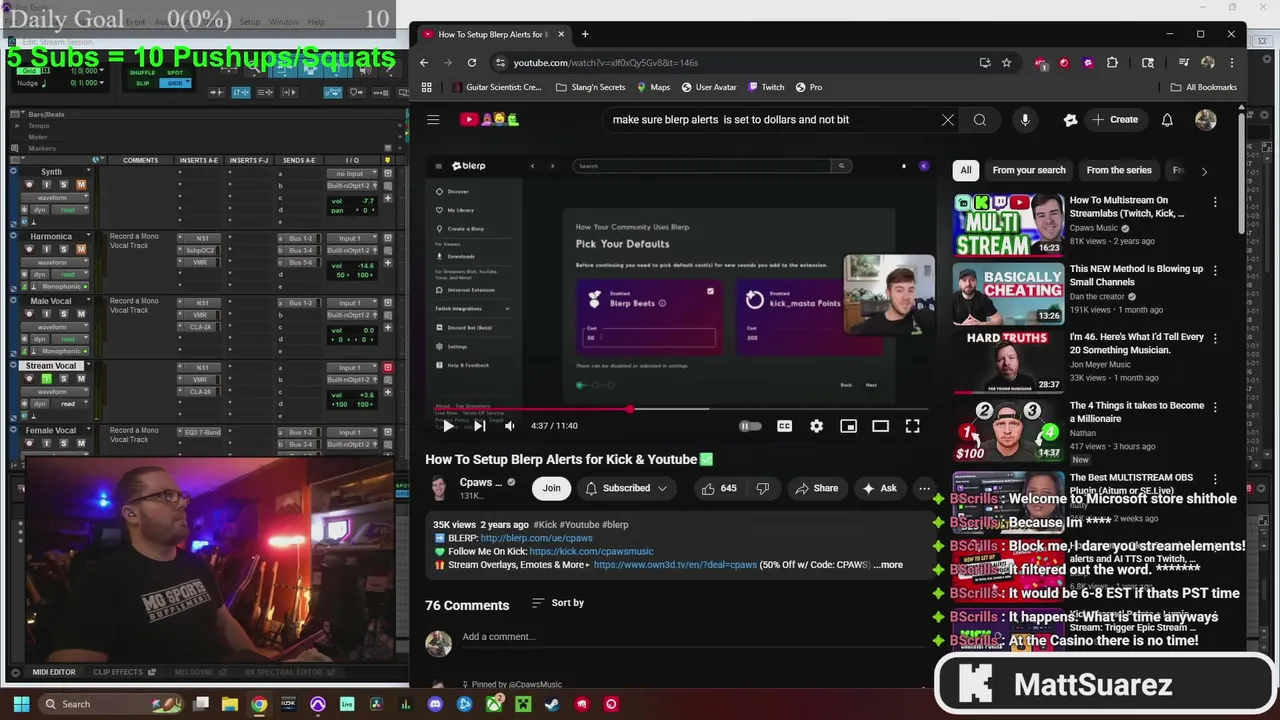This screenshot has width=1280, height=720.
Task: Like the video with thumbs up
Action: [720, 488]
